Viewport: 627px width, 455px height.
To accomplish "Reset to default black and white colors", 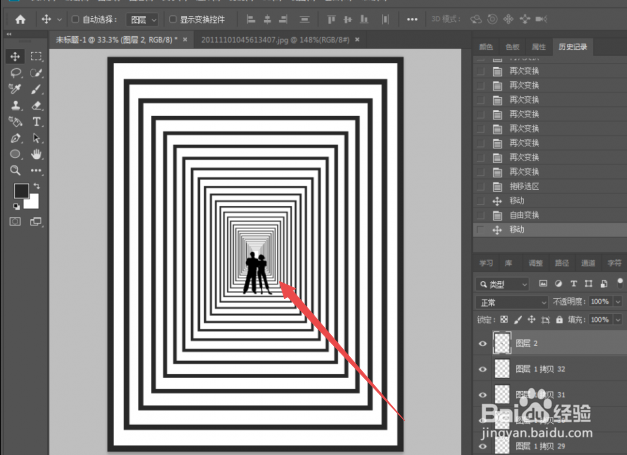I will (x=16, y=206).
